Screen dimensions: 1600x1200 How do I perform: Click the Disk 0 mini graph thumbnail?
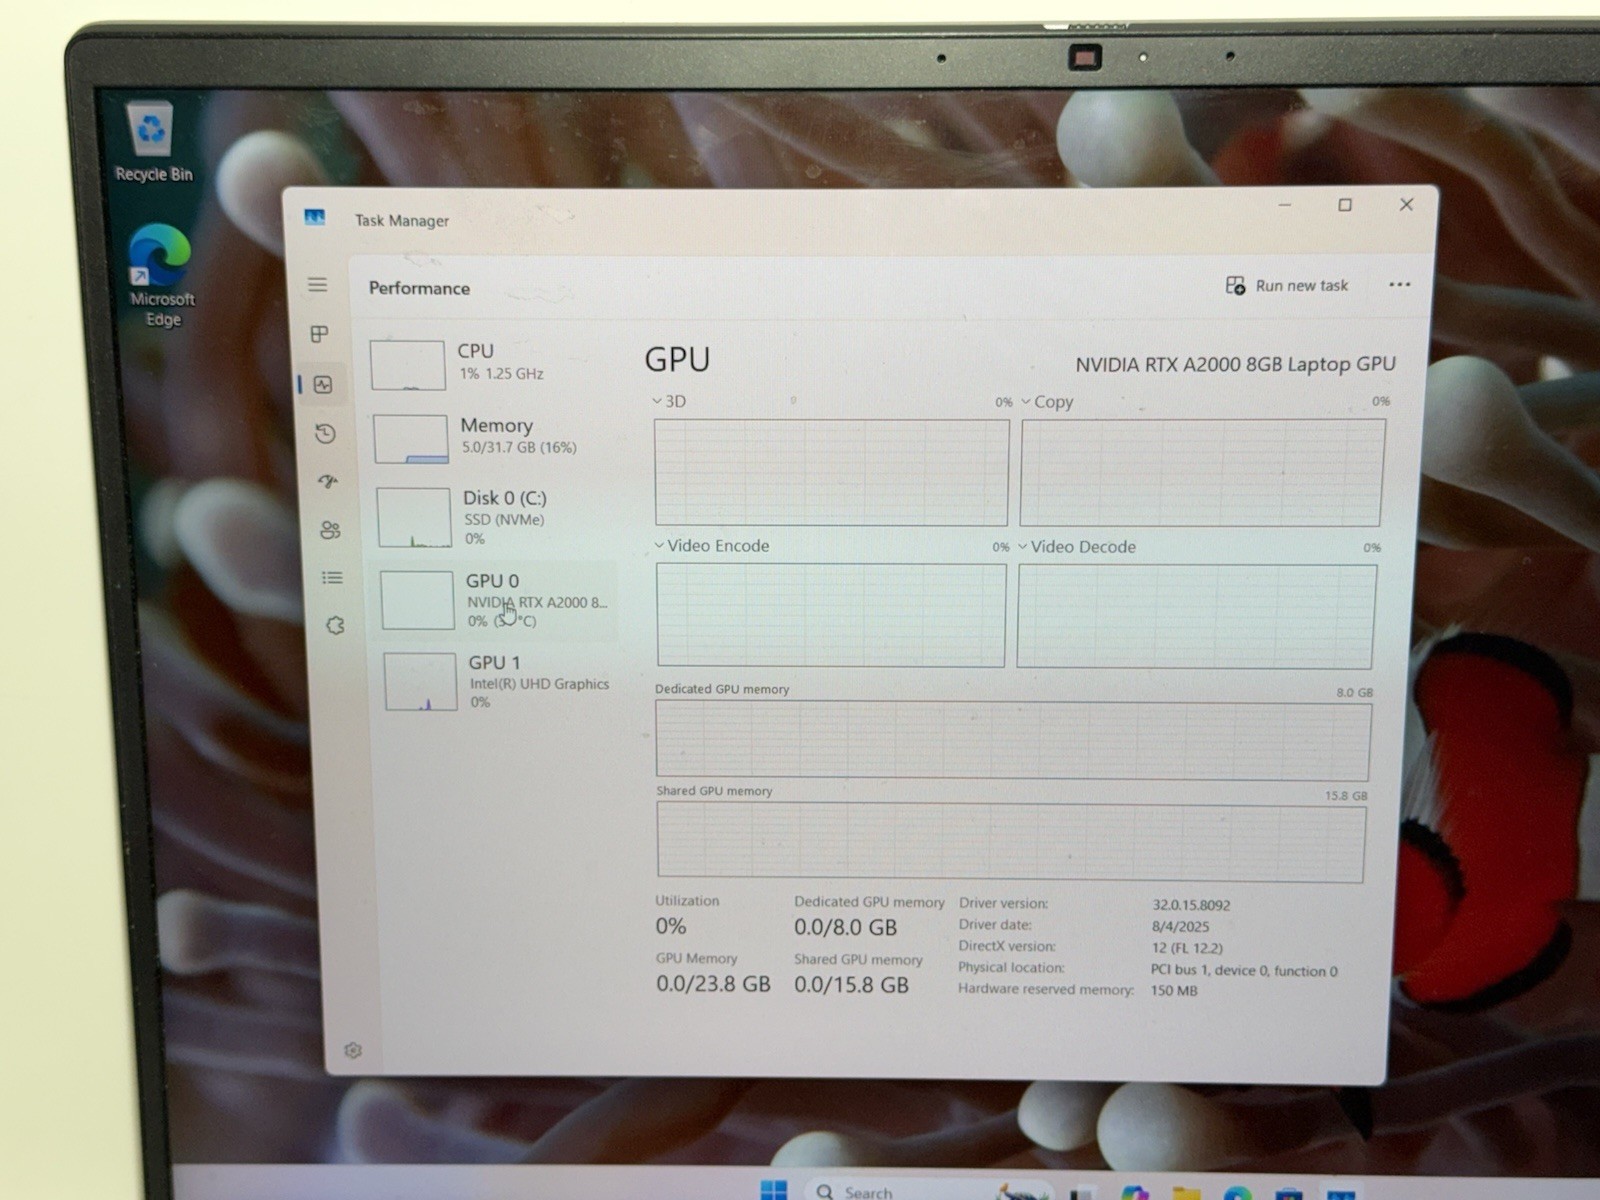click(x=414, y=517)
